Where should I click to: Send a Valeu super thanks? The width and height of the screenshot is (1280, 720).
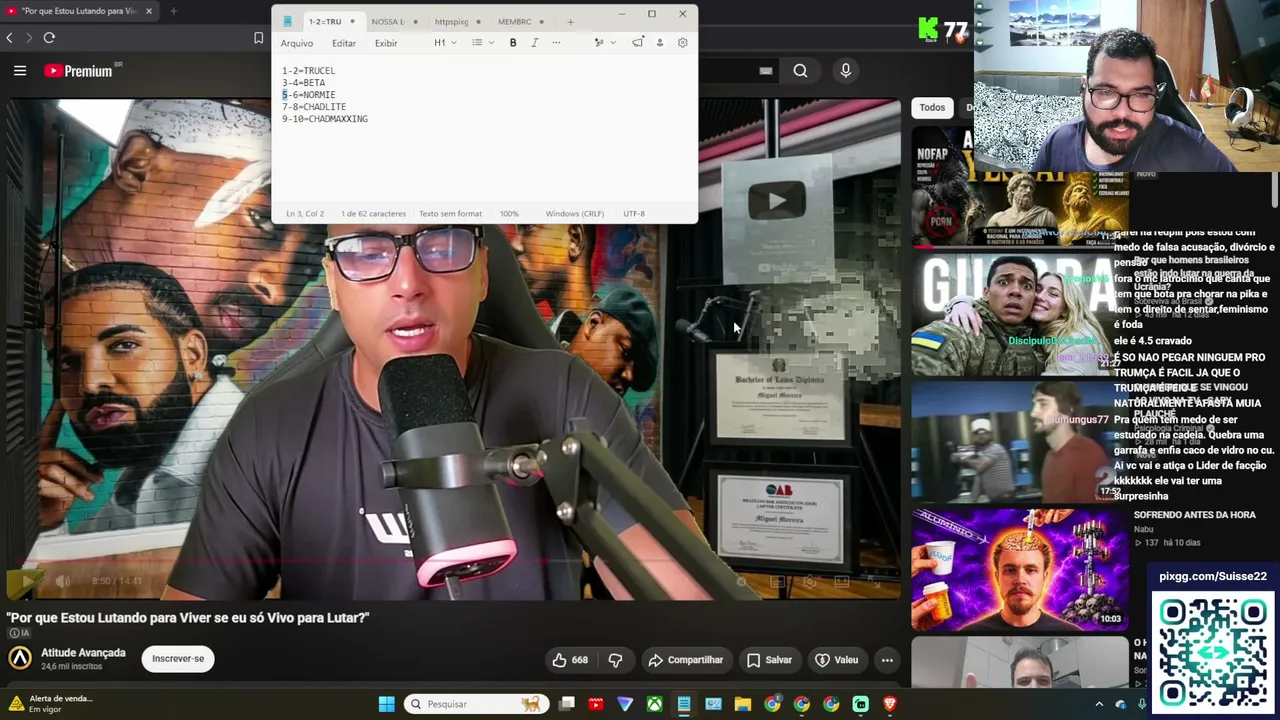pos(837,660)
